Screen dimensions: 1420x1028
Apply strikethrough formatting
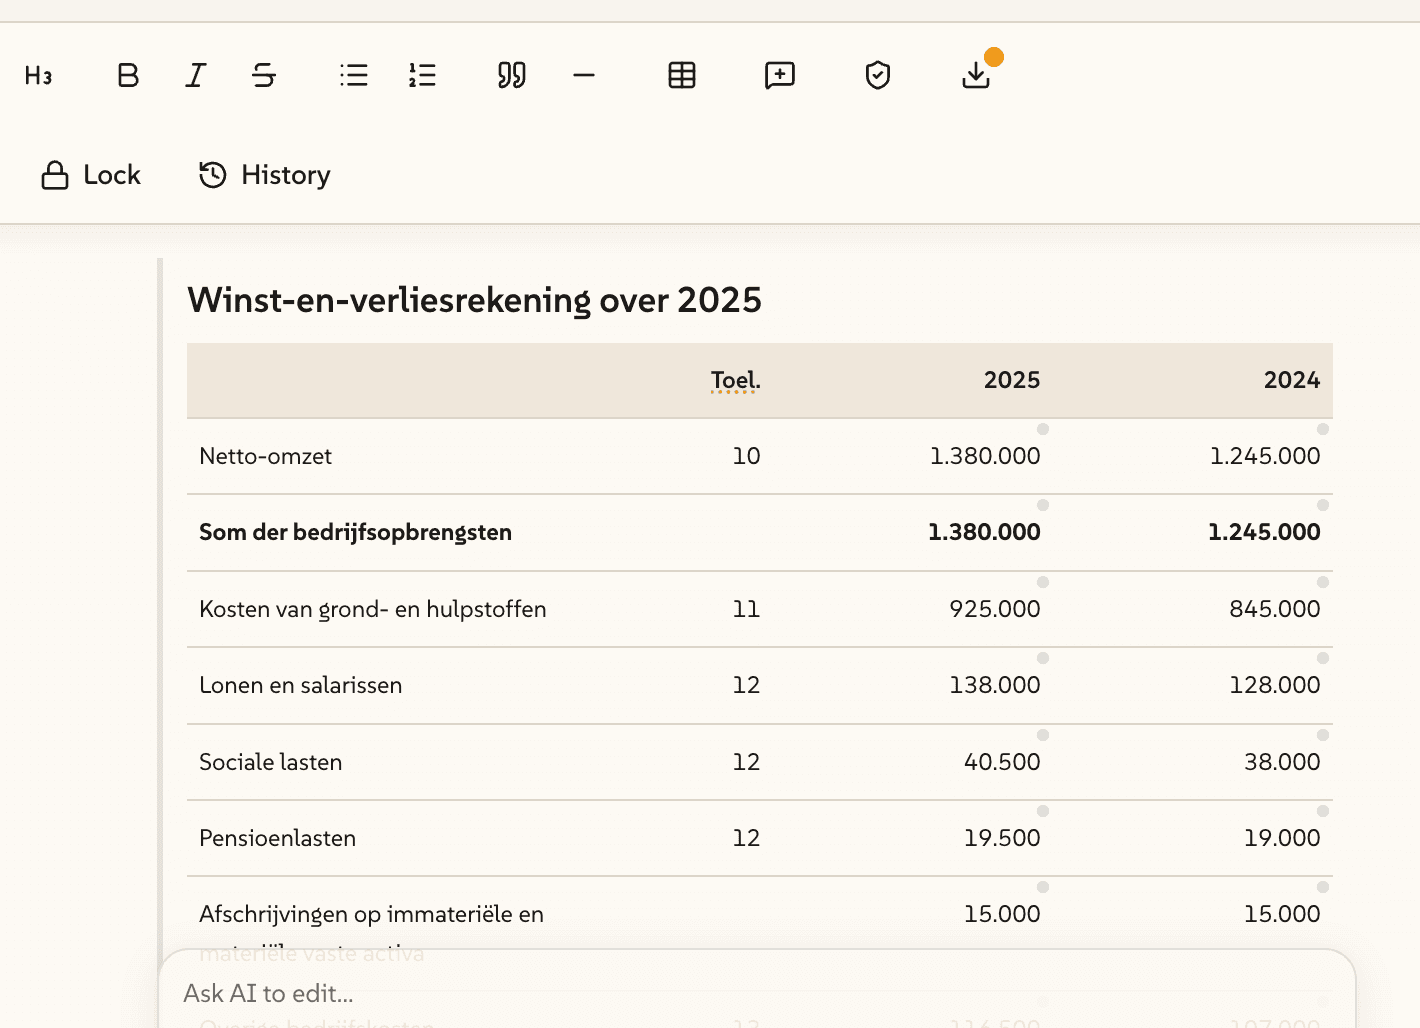[263, 75]
